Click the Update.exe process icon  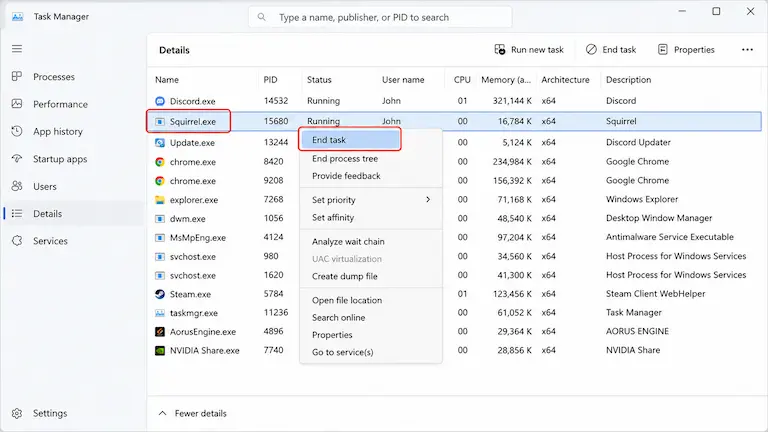pos(160,143)
